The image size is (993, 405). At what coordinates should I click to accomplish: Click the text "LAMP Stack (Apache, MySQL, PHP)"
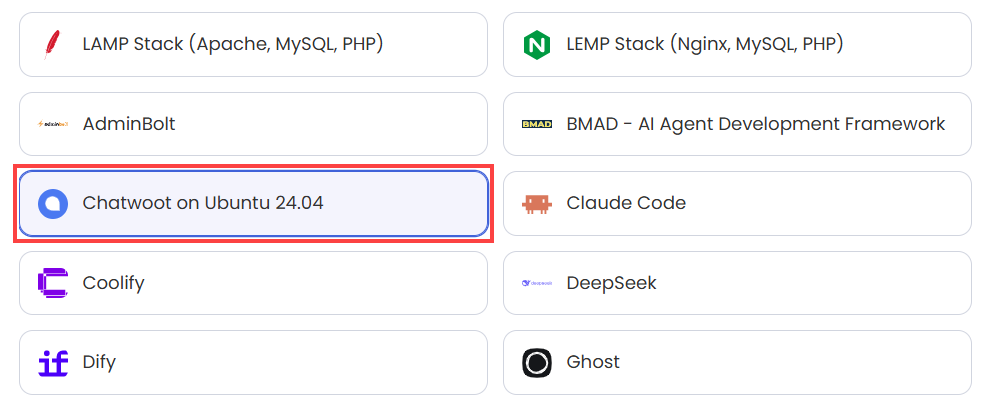click(233, 44)
